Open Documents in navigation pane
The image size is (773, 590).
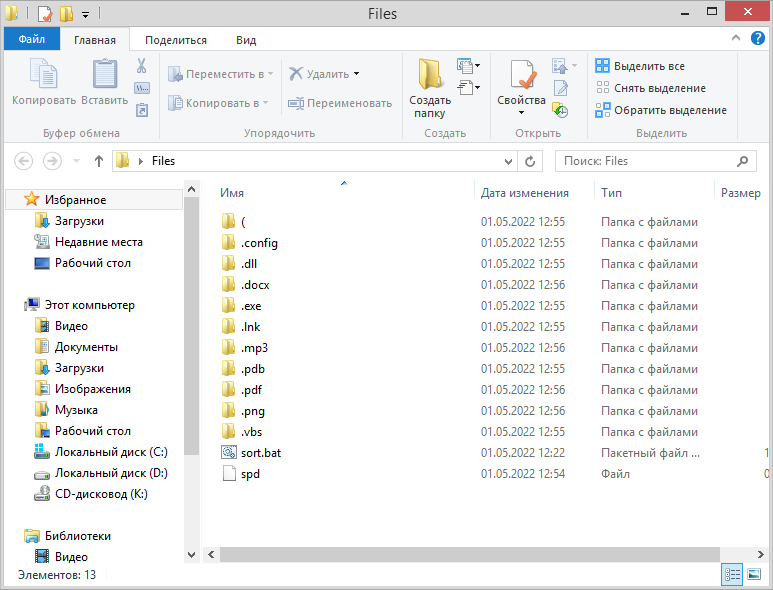(86, 347)
